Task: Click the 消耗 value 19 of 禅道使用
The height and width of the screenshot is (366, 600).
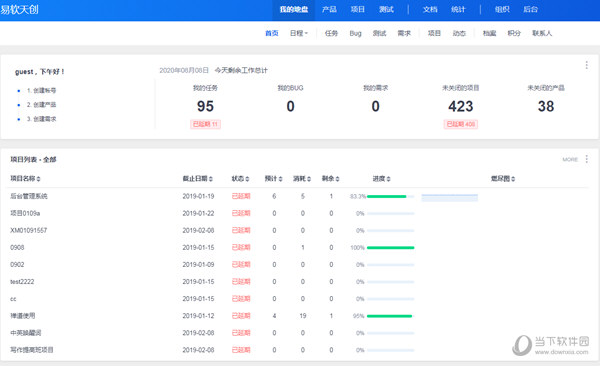Action: (x=303, y=316)
